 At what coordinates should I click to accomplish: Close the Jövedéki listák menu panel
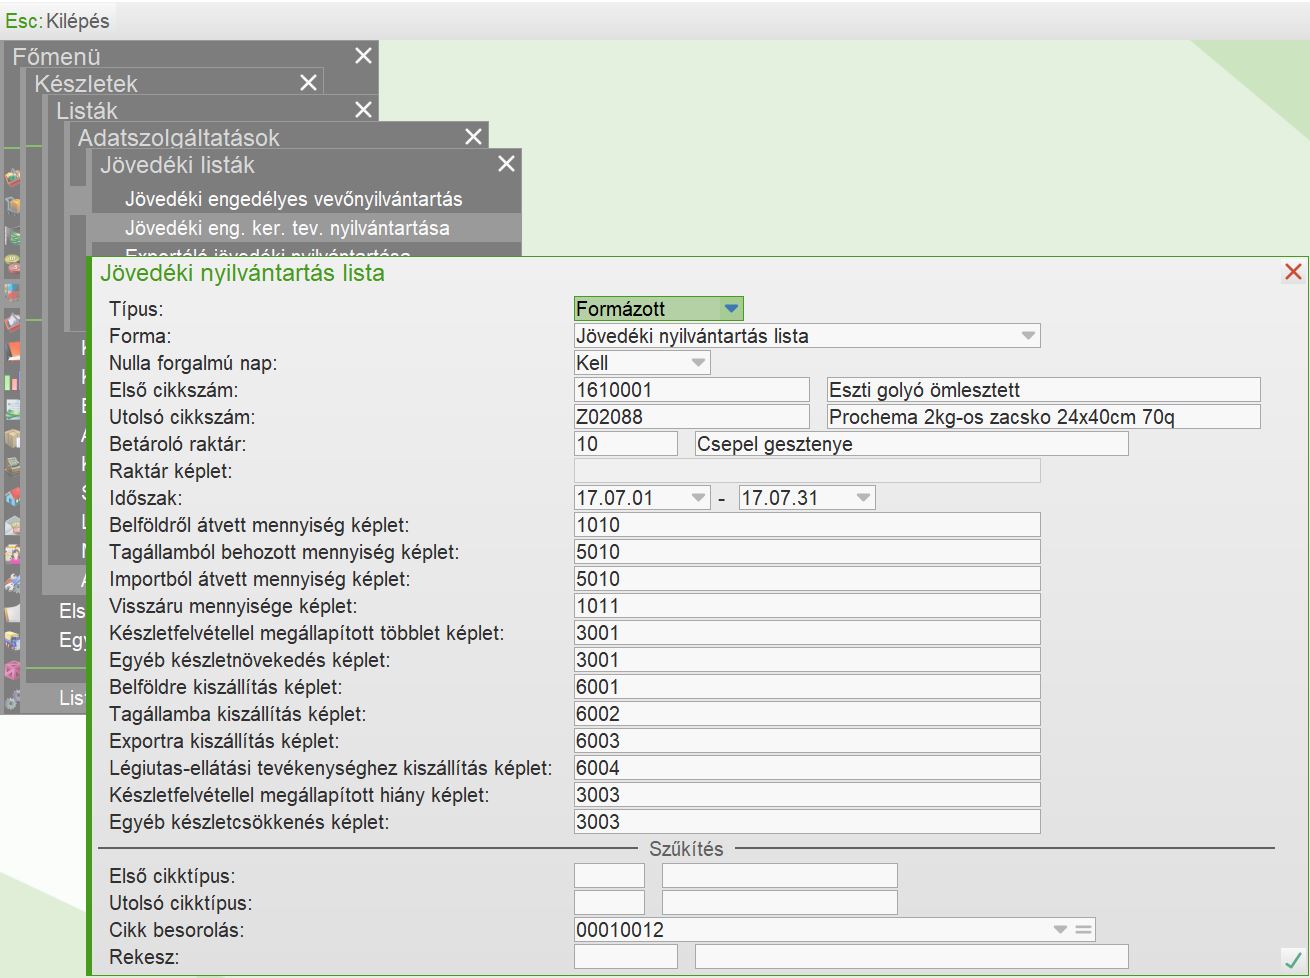[x=506, y=164]
